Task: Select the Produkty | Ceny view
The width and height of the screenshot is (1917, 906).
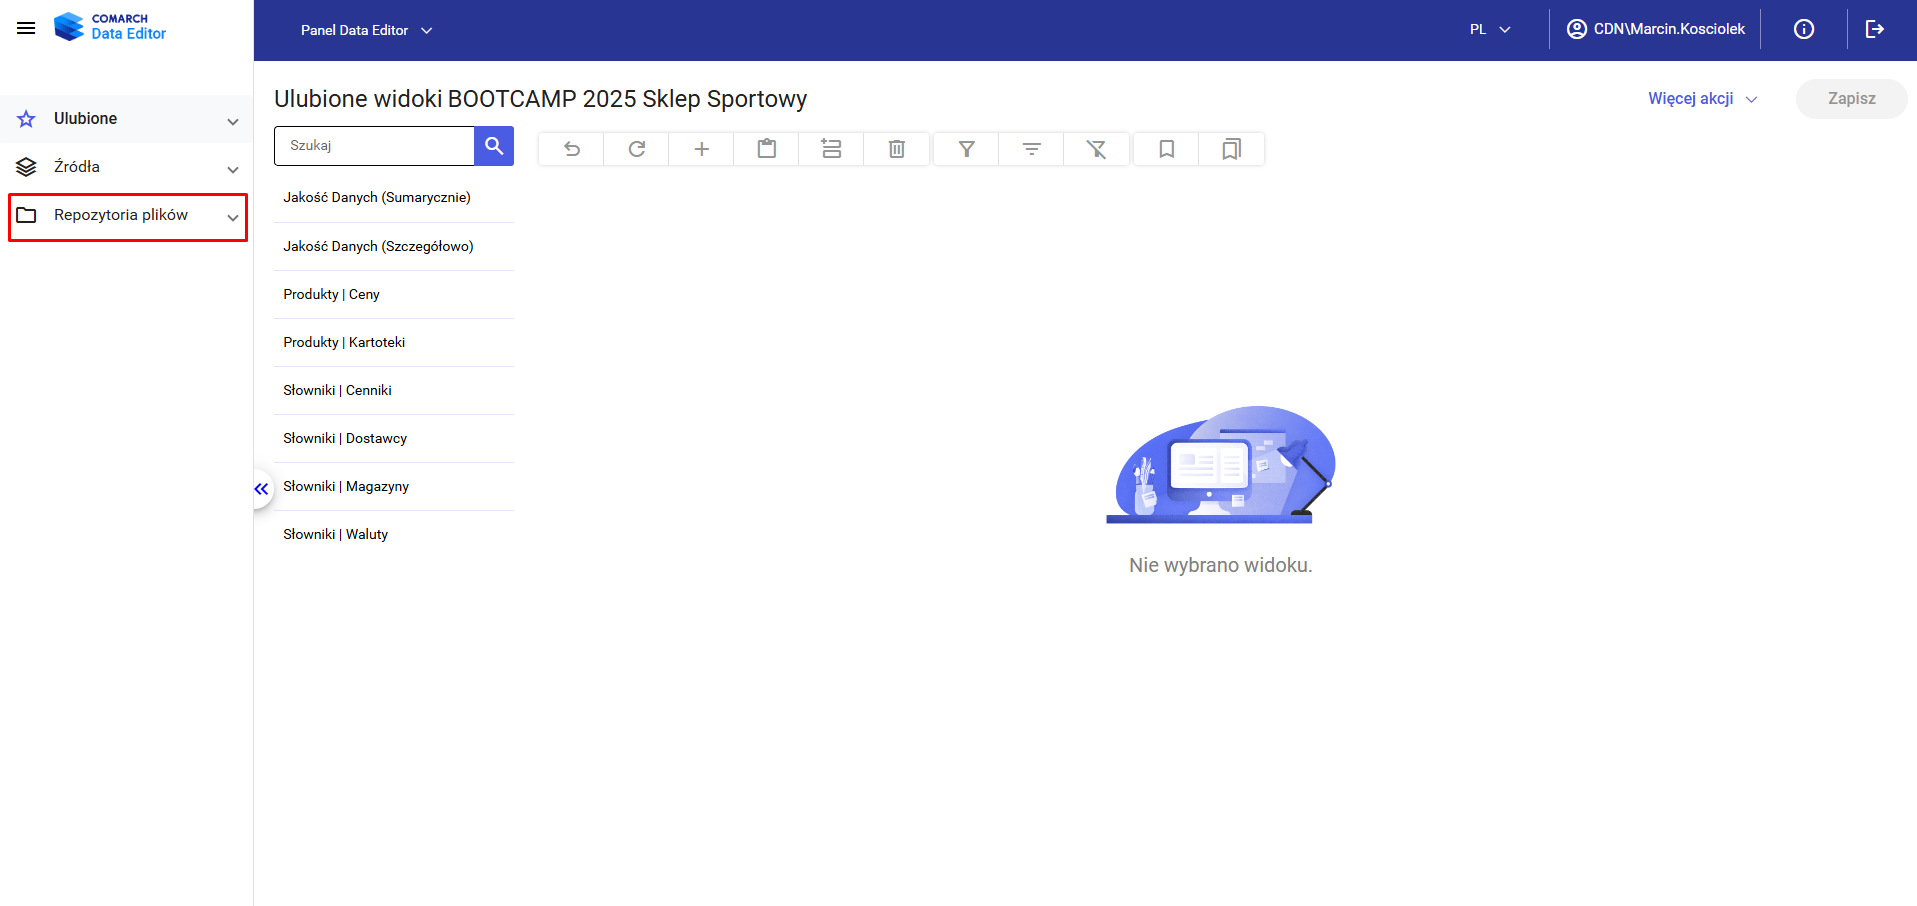Action: click(x=332, y=294)
